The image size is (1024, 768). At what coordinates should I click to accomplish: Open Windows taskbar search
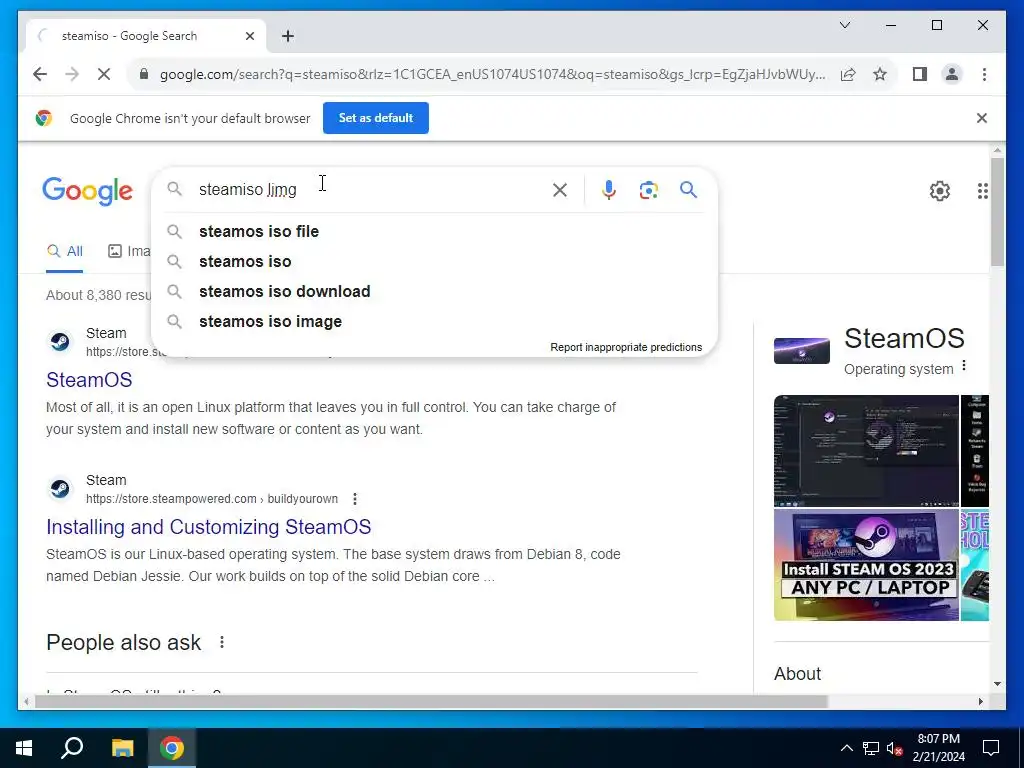tap(72, 748)
